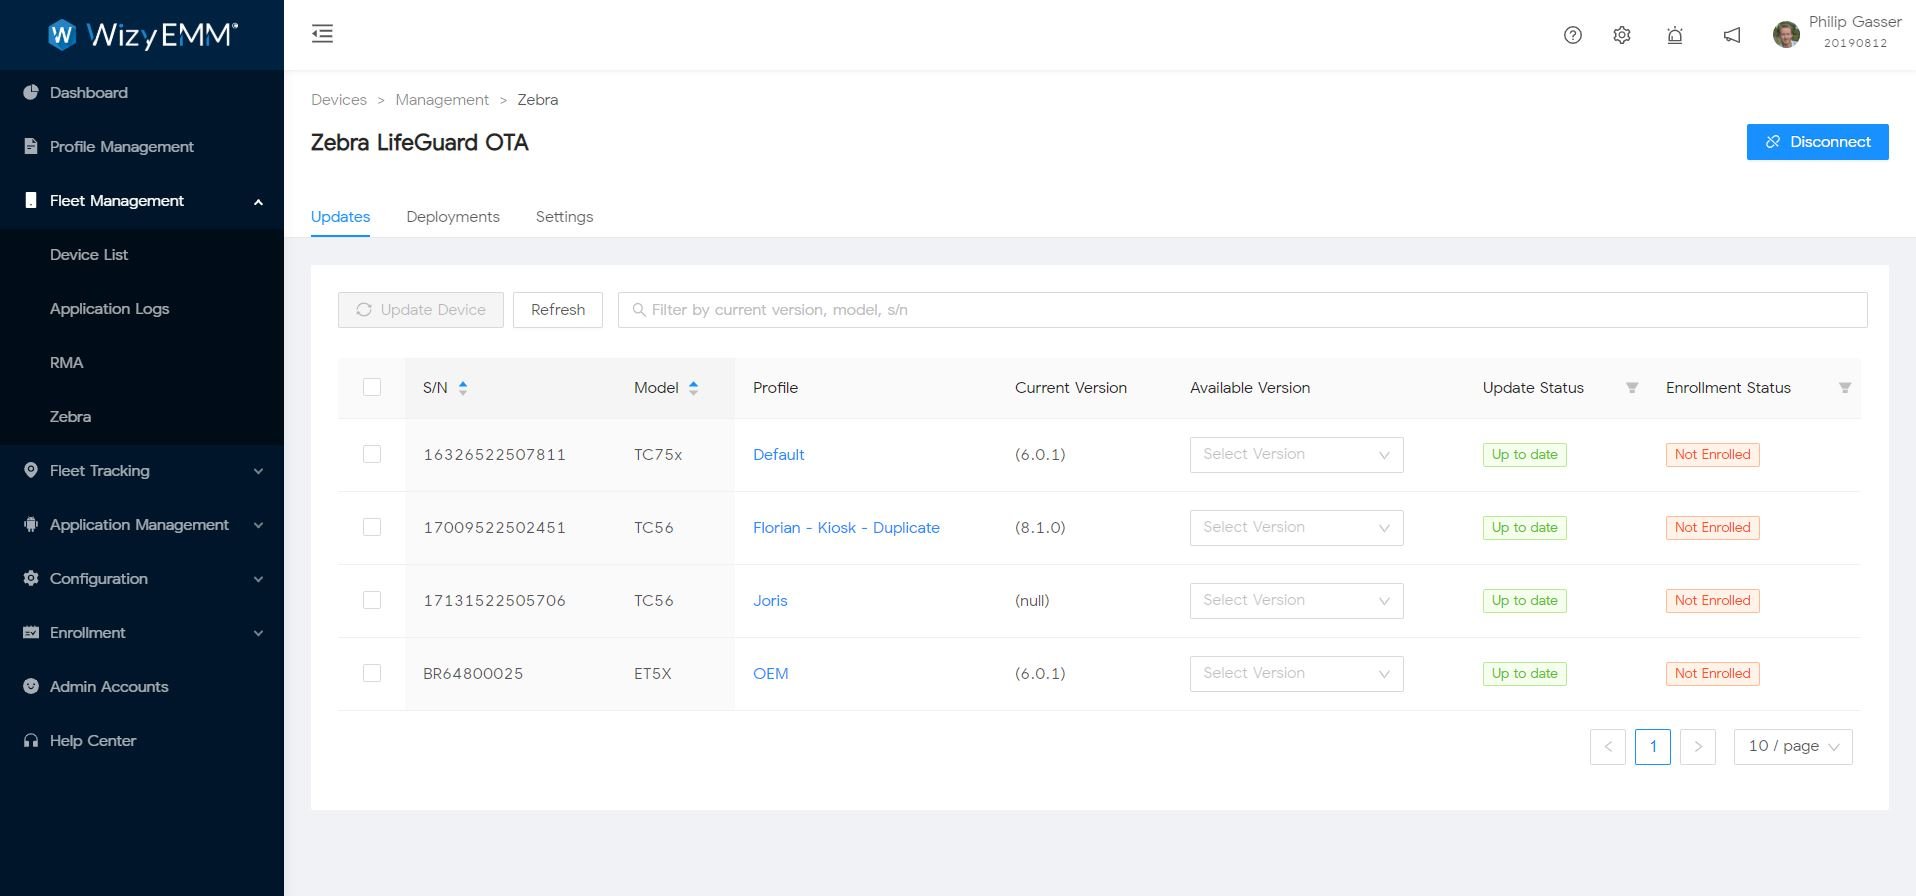1916x896 pixels.
Task: Click Philip Gasser's profile avatar
Action: 1786,34
